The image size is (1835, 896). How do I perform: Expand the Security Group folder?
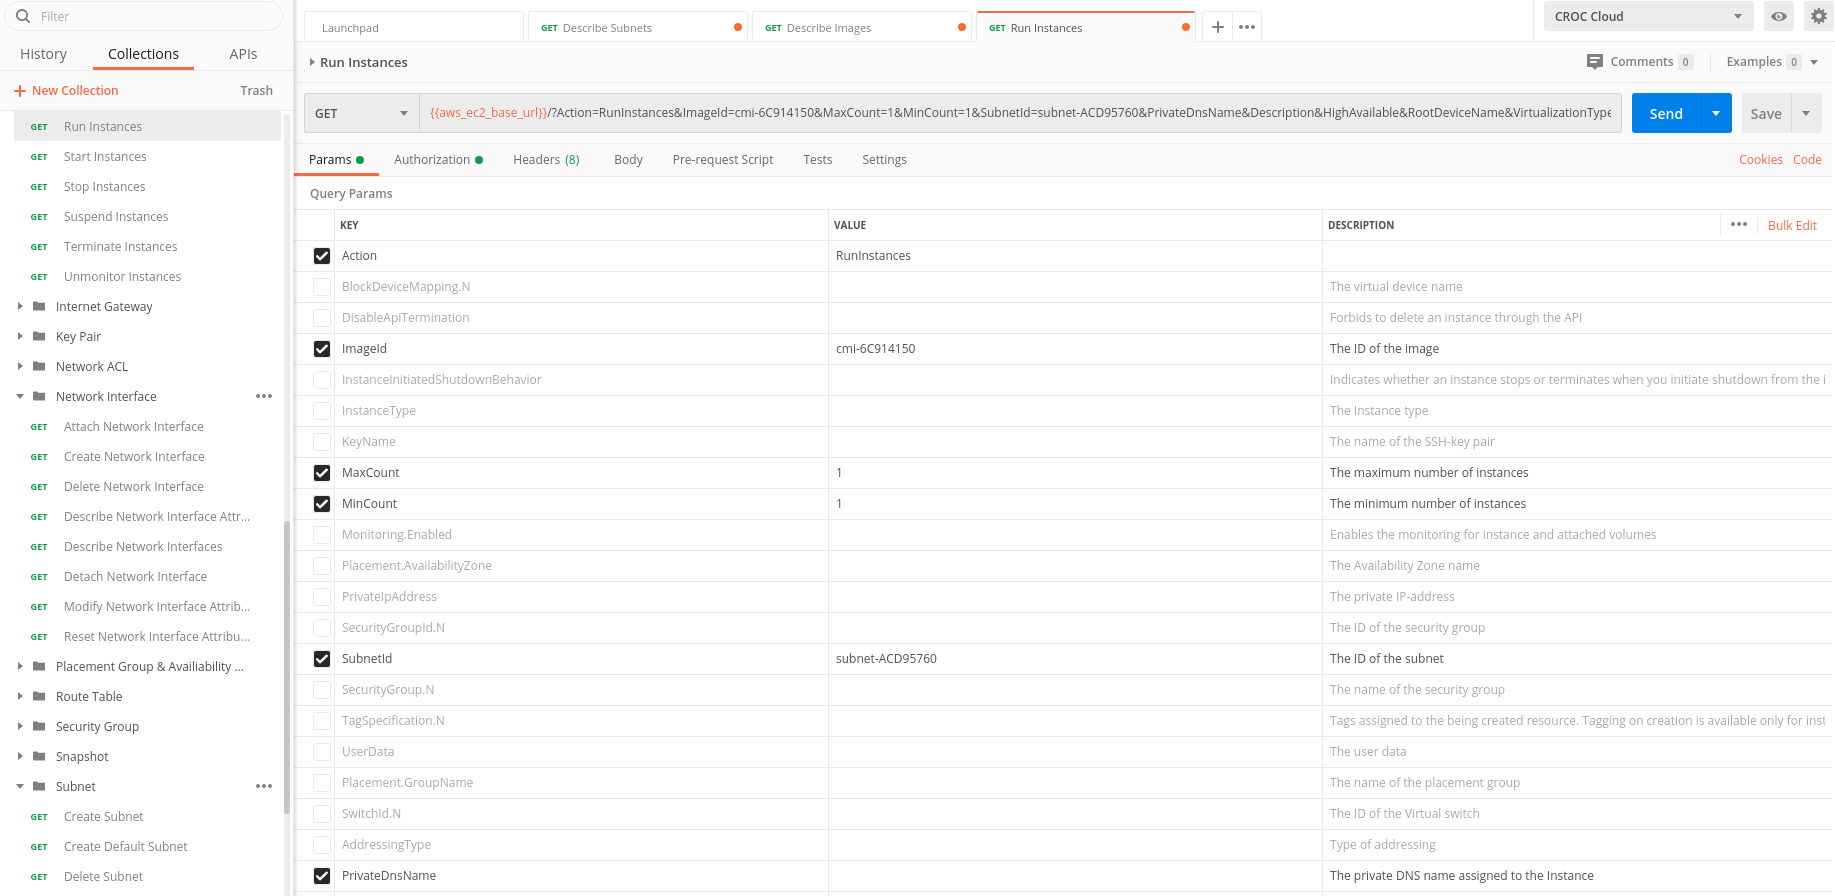[20, 726]
